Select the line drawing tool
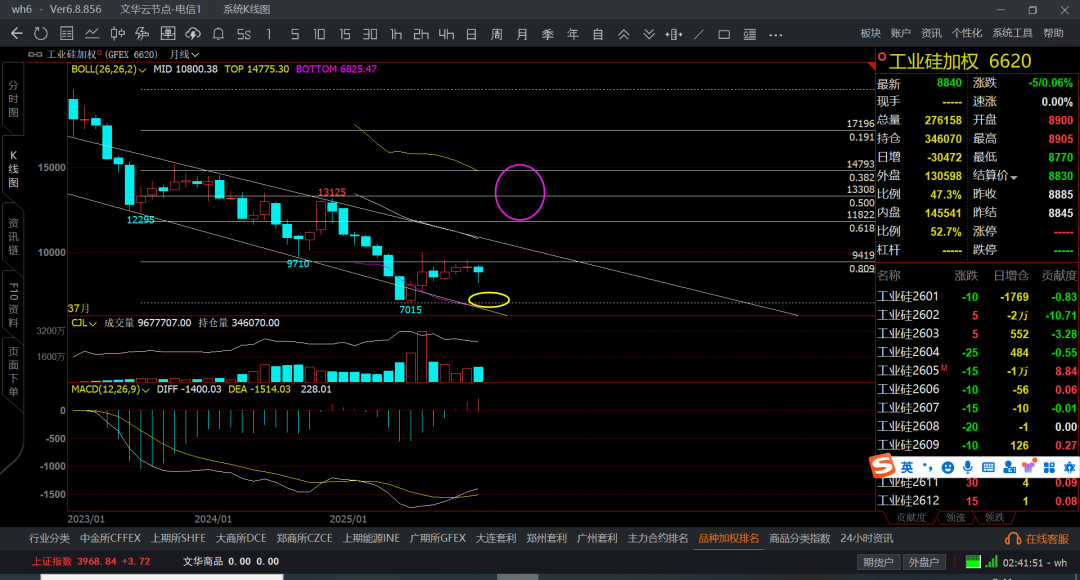The width and height of the screenshot is (1080, 580). pyautogui.click(x=699, y=34)
